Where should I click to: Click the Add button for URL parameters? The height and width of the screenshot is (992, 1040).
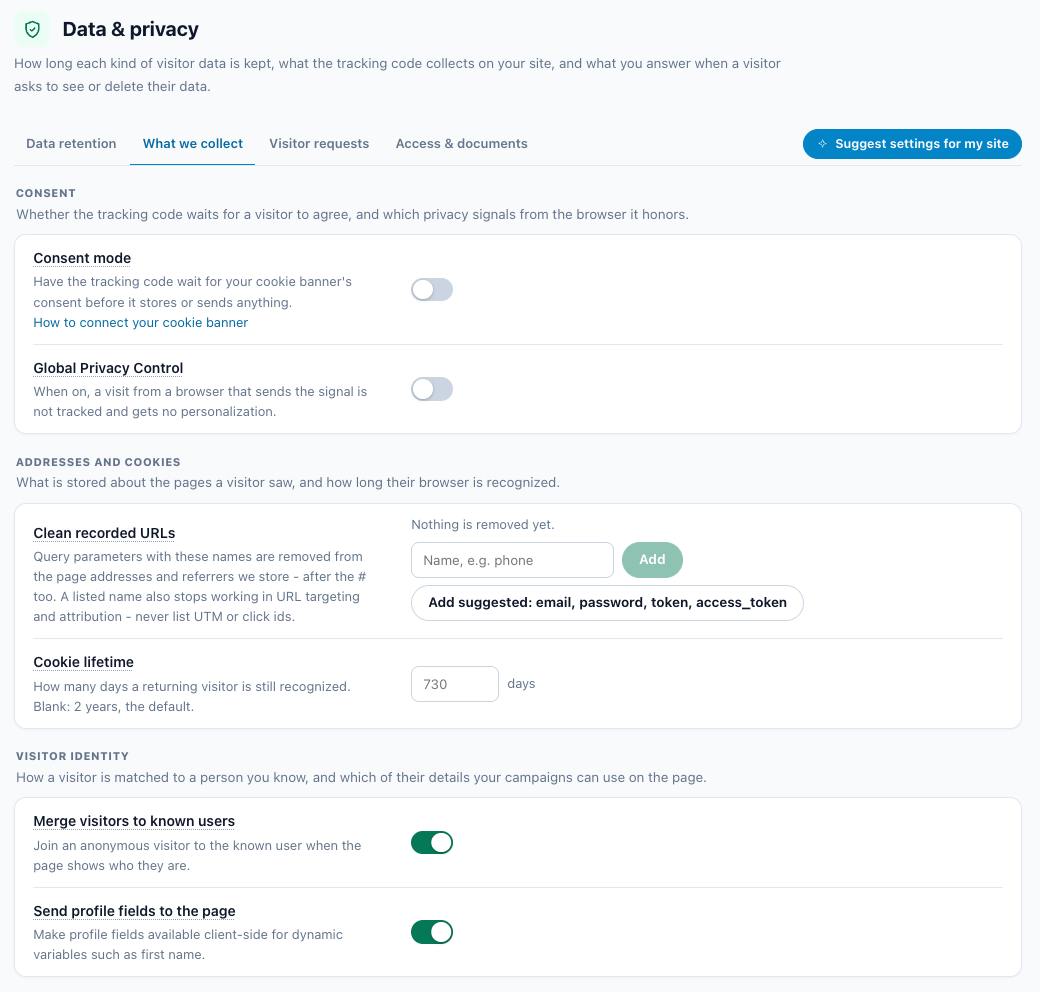tap(652, 560)
